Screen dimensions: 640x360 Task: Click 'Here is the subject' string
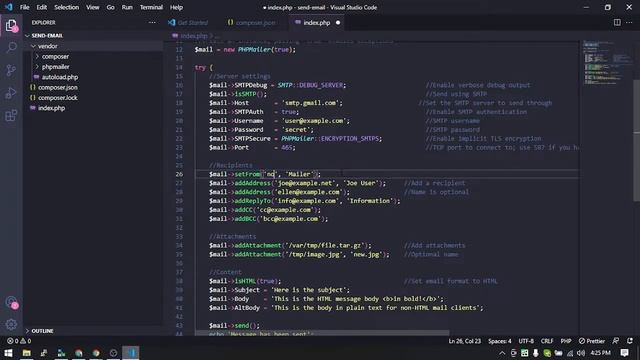[x=309, y=290]
